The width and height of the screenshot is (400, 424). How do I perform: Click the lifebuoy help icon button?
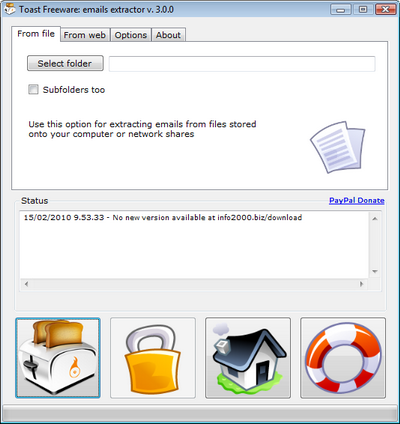pos(343,358)
